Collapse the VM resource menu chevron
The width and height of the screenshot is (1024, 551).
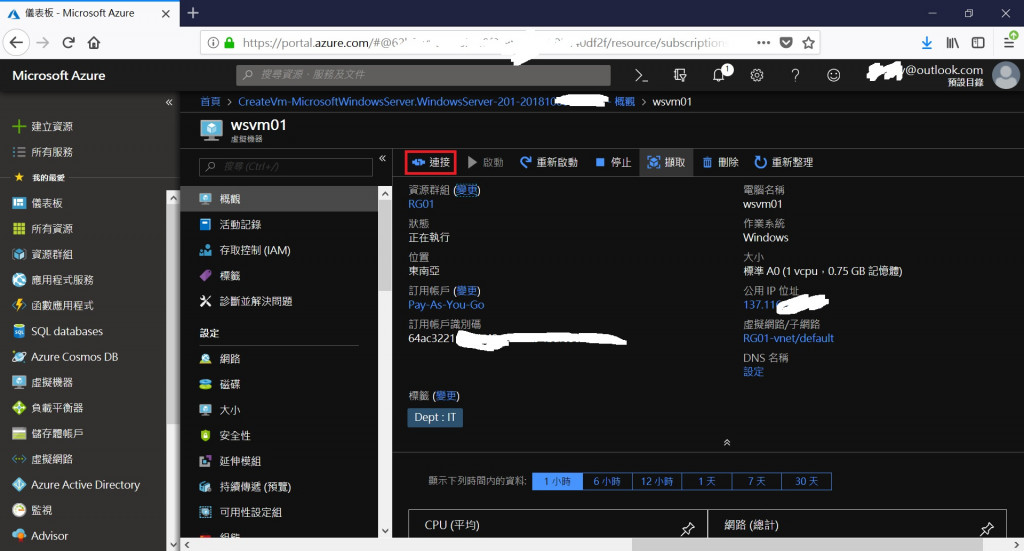click(x=383, y=158)
